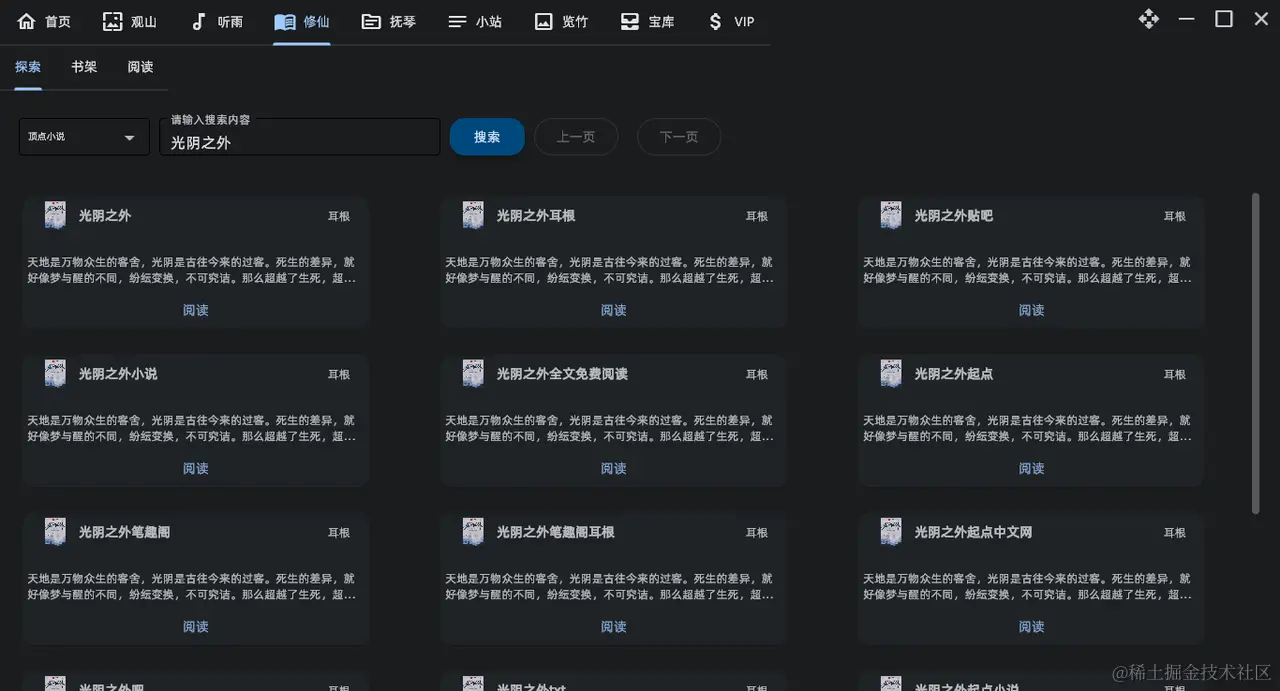The width and height of the screenshot is (1280, 691).
Task: Click author 耳根 on 光阴之外起点 card
Action: pos(1175,374)
